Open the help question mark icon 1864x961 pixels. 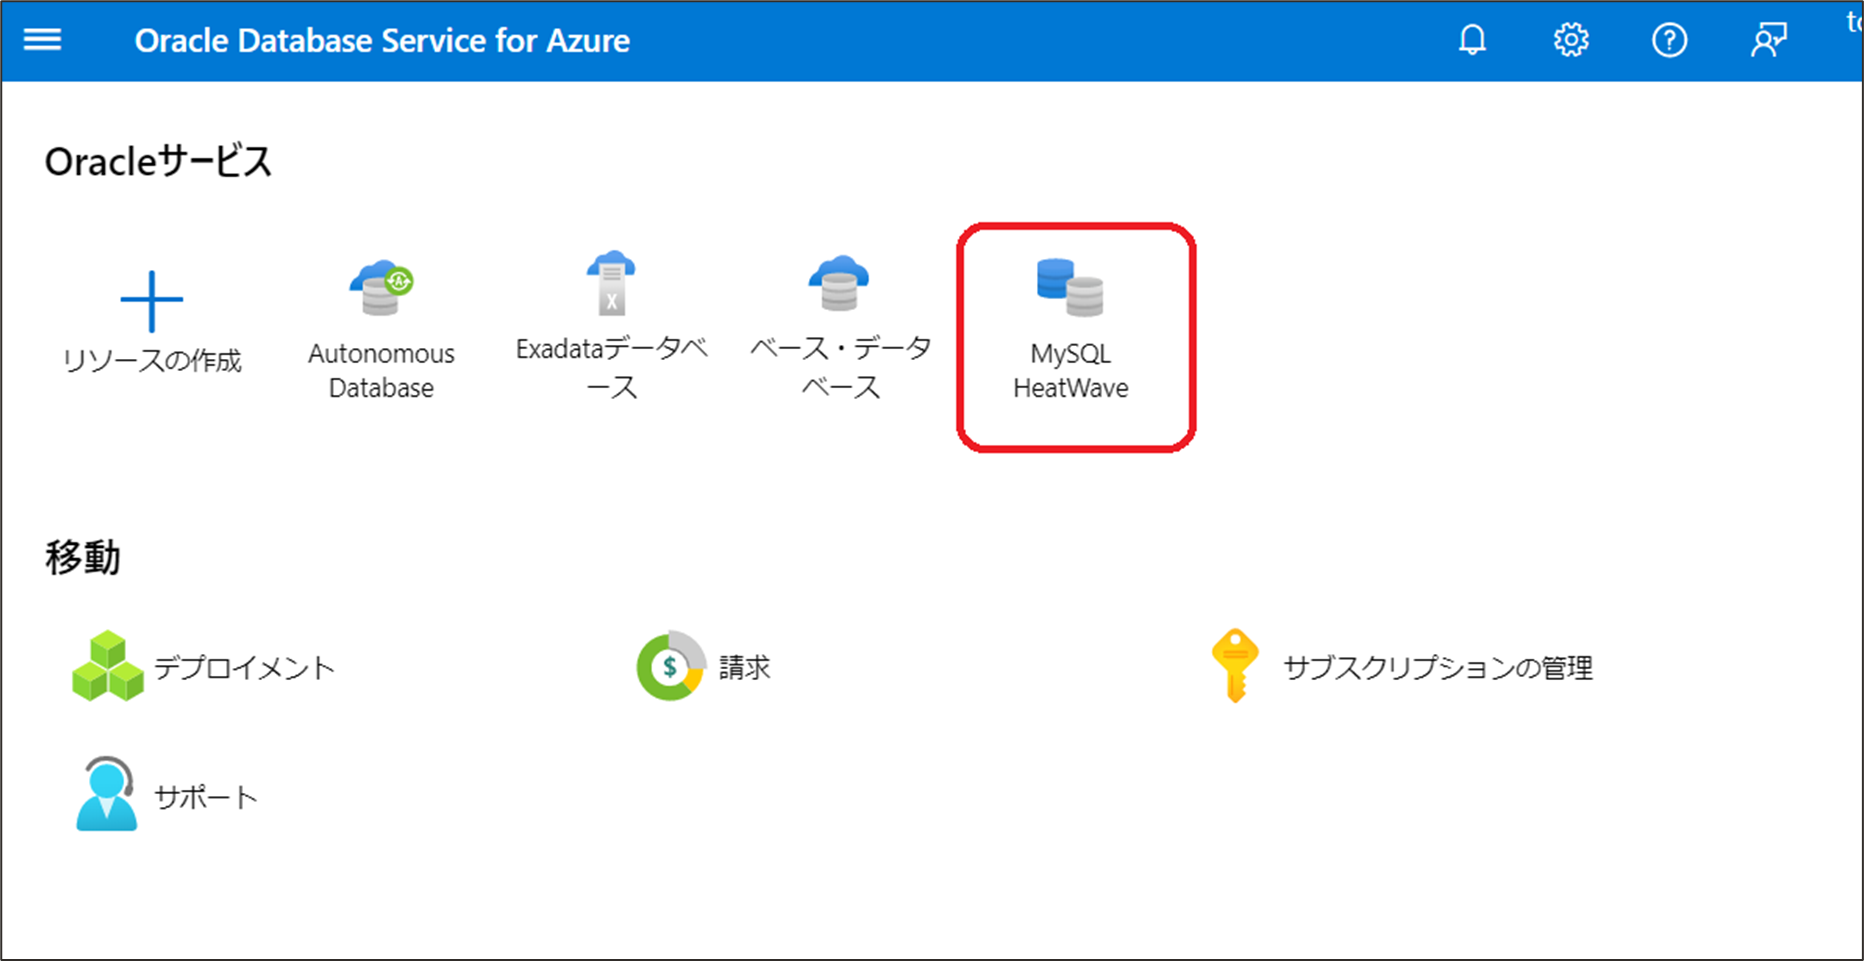pos(1669,40)
